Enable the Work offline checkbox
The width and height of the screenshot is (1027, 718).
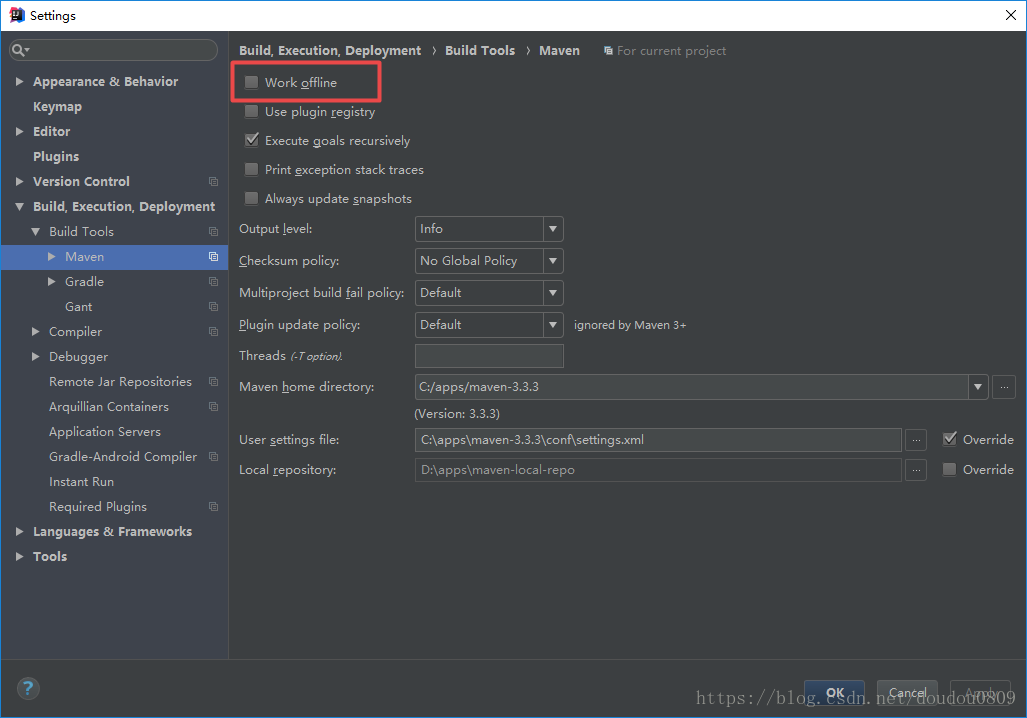click(251, 83)
